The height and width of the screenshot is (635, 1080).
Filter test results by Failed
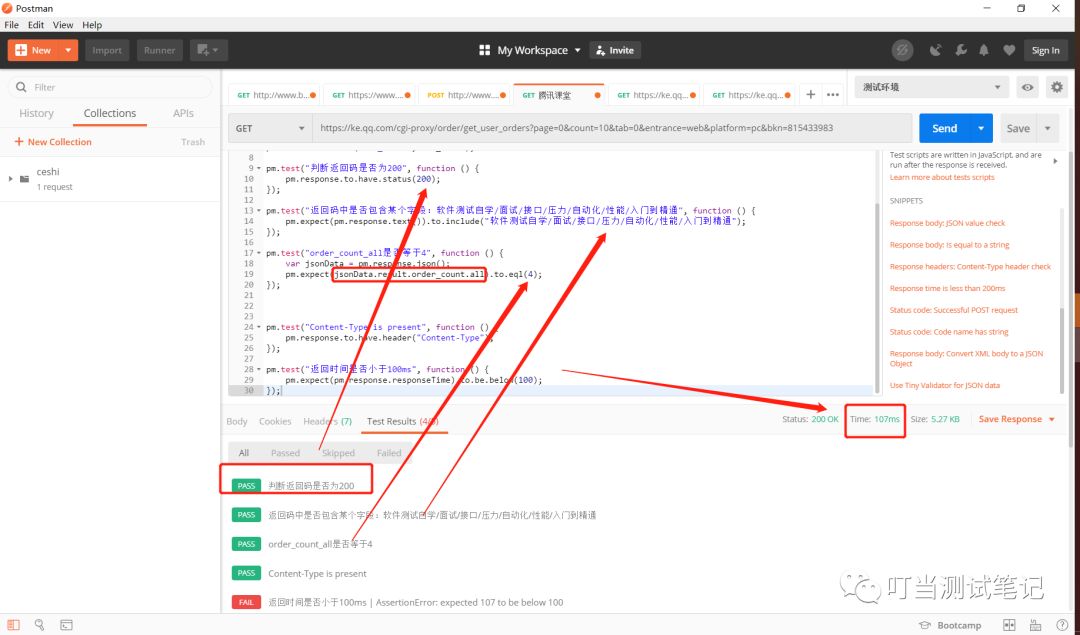pyautogui.click(x=388, y=452)
